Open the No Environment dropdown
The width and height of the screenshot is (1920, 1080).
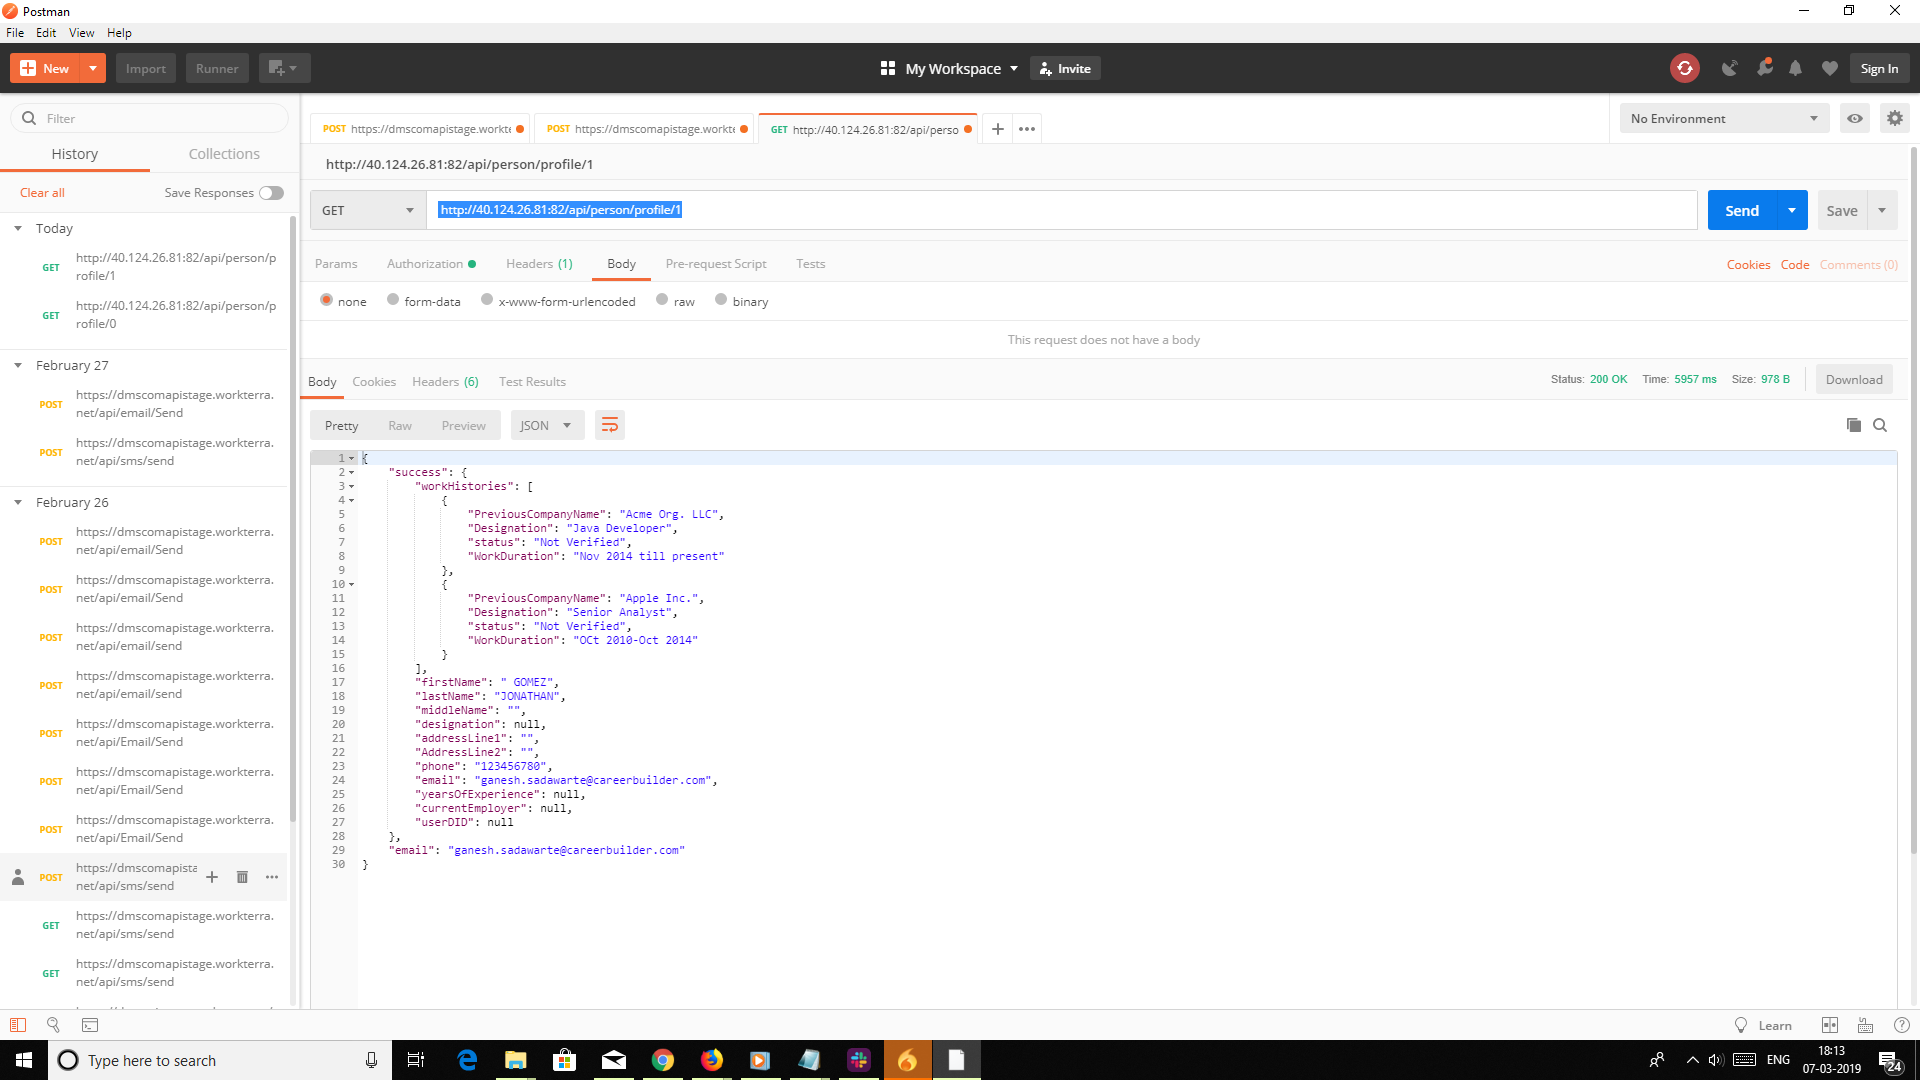pos(1724,118)
